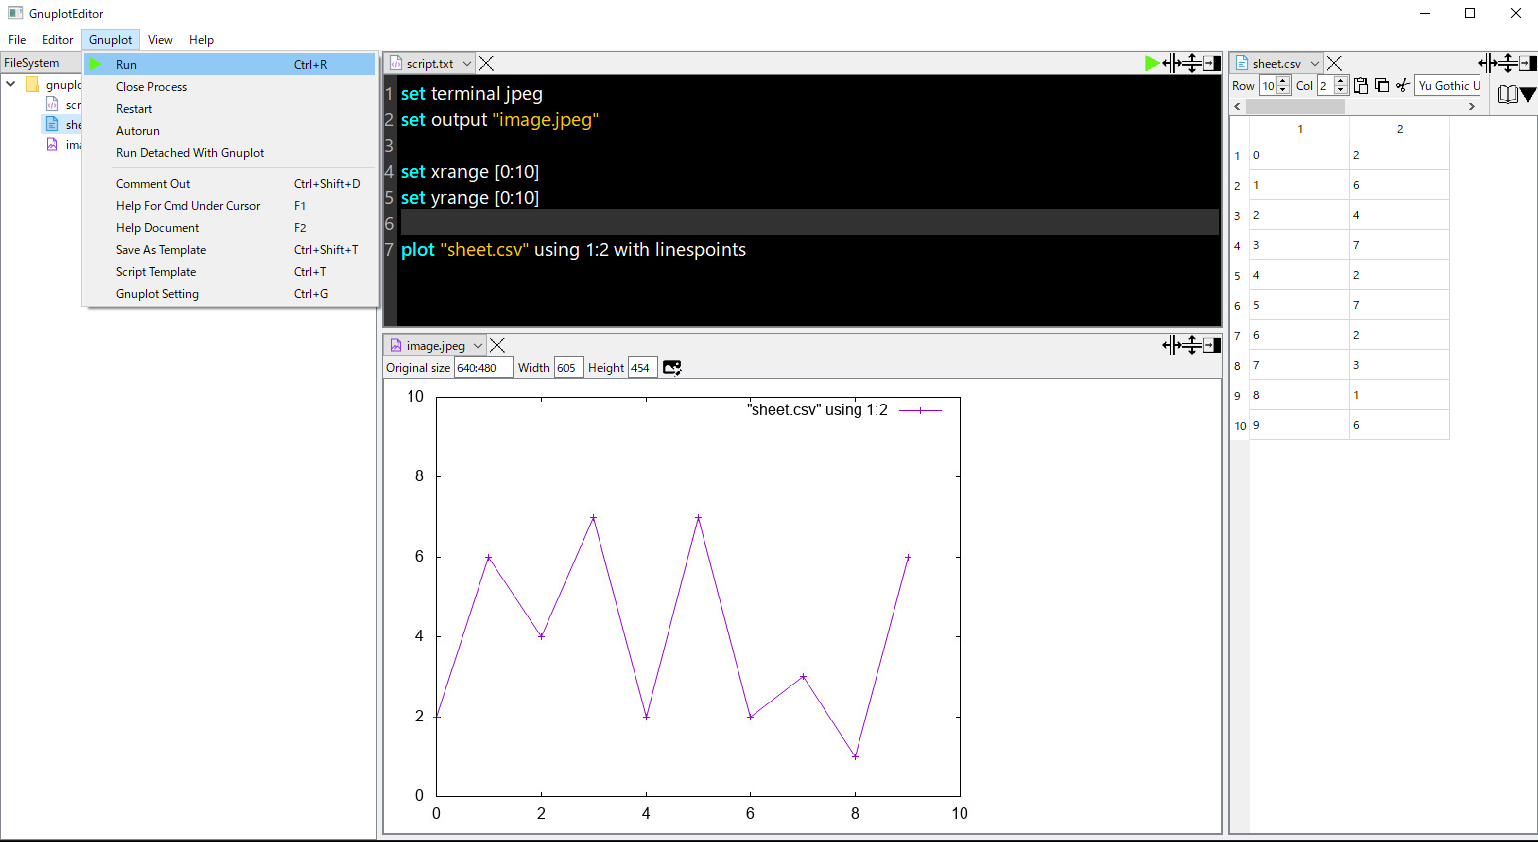
Task: Click the copy icon in sheet toolbar
Action: coord(1382,86)
